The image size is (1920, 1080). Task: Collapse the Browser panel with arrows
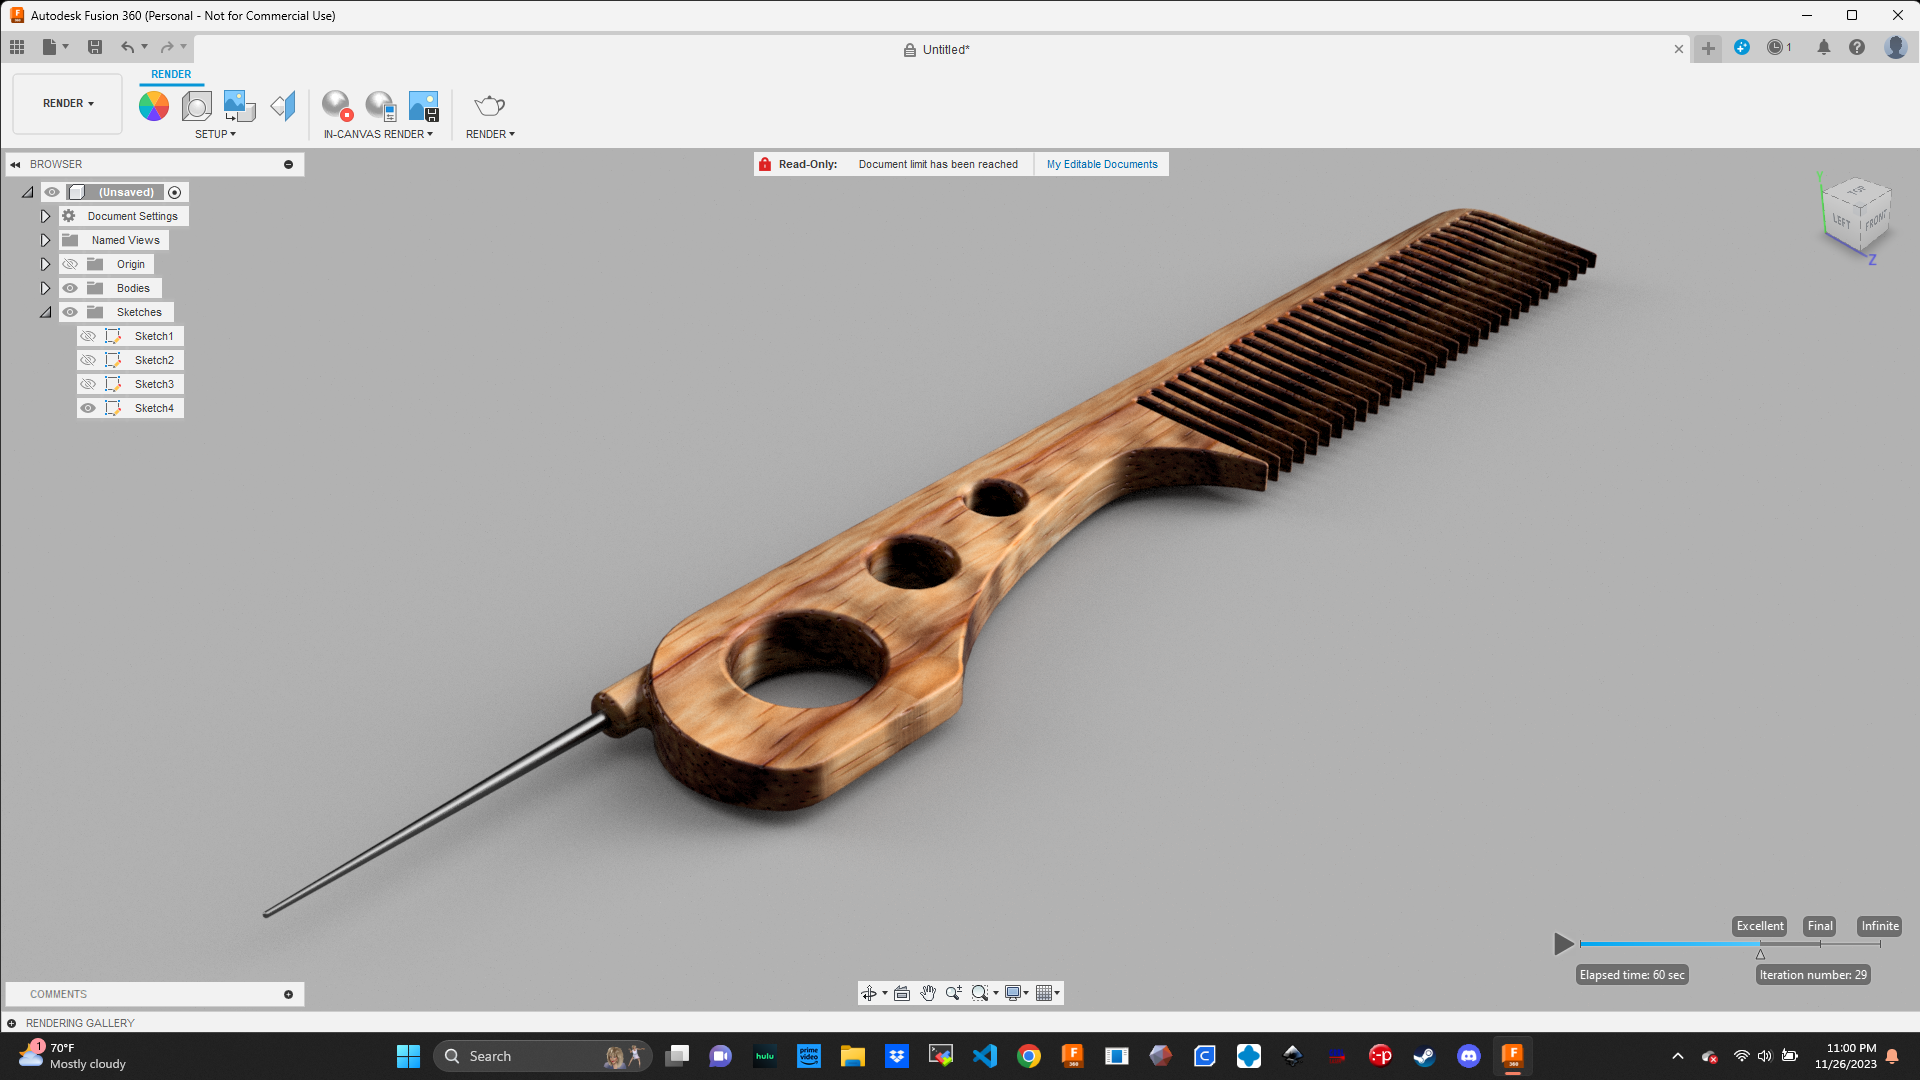[15, 164]
